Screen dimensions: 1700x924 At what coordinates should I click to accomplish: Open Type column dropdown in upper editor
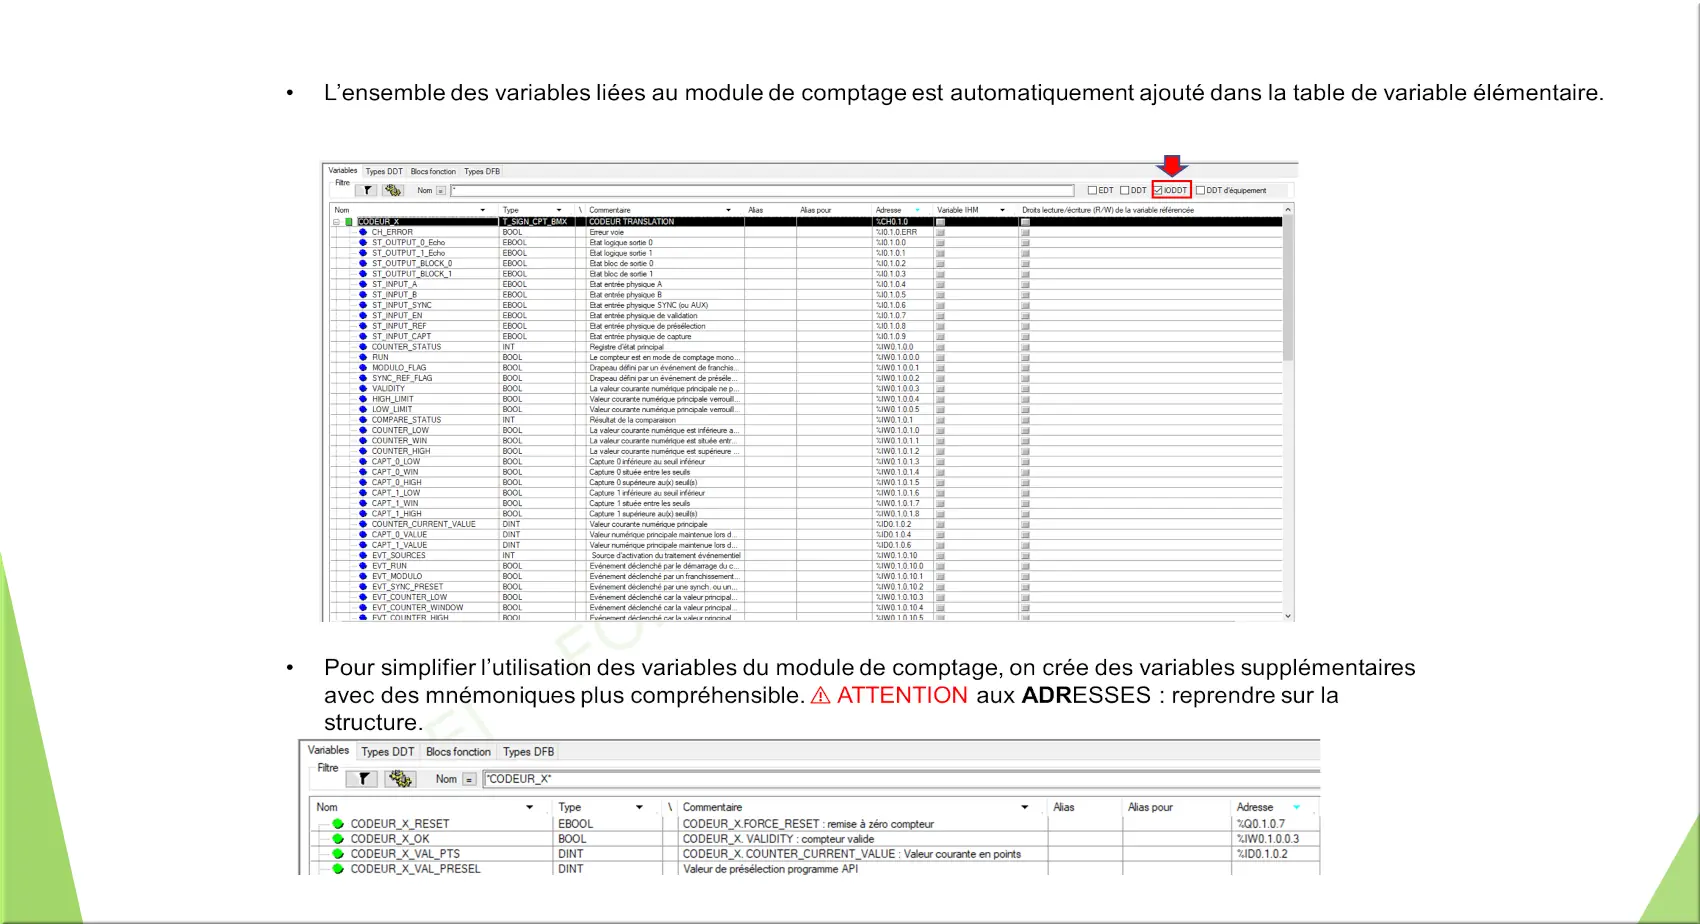pyautogui.click(x=559, y=210)
